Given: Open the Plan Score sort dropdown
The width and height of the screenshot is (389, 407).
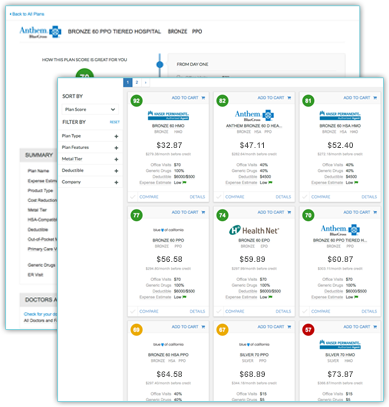Looking at the screenshot, I should tap(90, 109).
